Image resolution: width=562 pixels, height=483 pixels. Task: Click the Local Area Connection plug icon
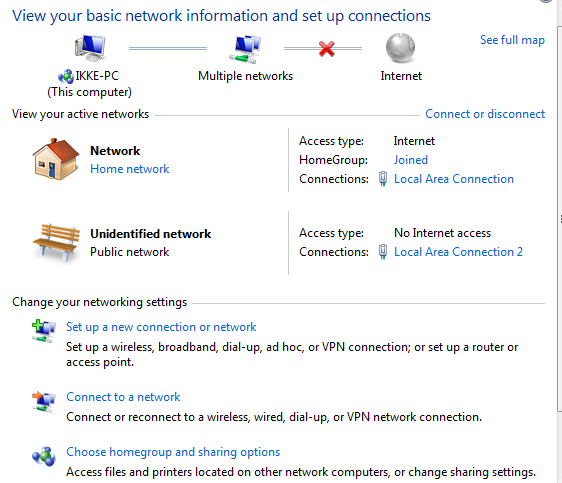pyautogui.click(x=383, y=179)
